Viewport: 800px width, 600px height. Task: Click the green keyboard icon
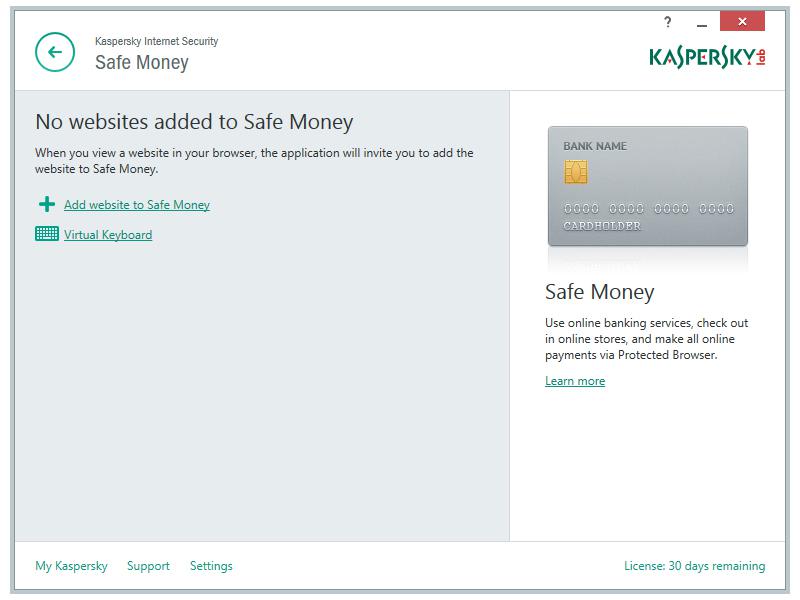(46, 234)
